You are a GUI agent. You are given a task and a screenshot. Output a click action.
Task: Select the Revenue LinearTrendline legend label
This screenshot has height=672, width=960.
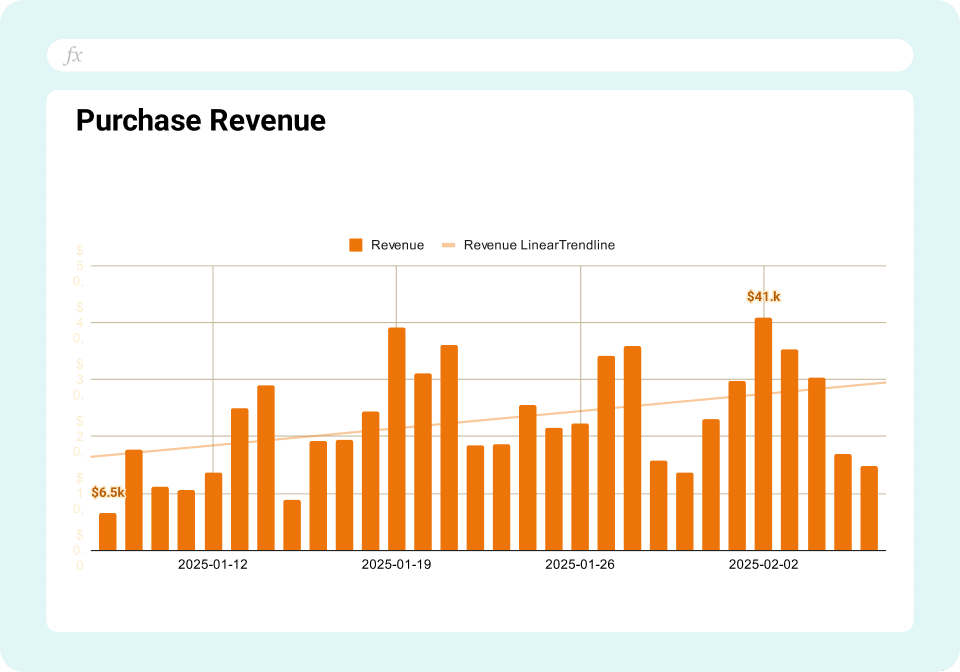tap(539, 245)
